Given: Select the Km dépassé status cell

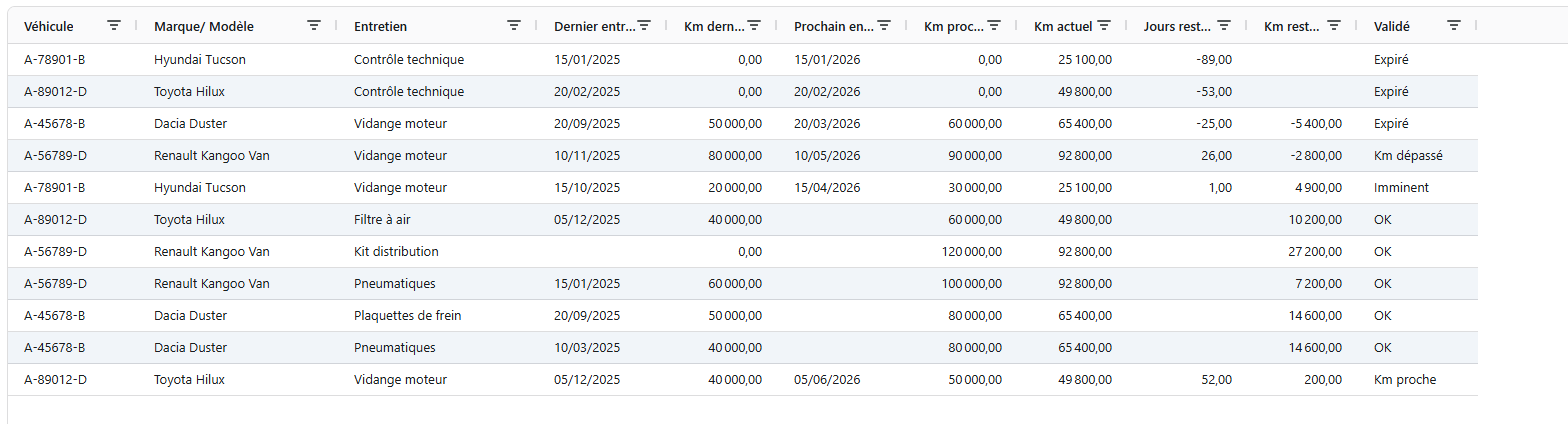Looking at the screenshot, I should tap(1408, 156).
